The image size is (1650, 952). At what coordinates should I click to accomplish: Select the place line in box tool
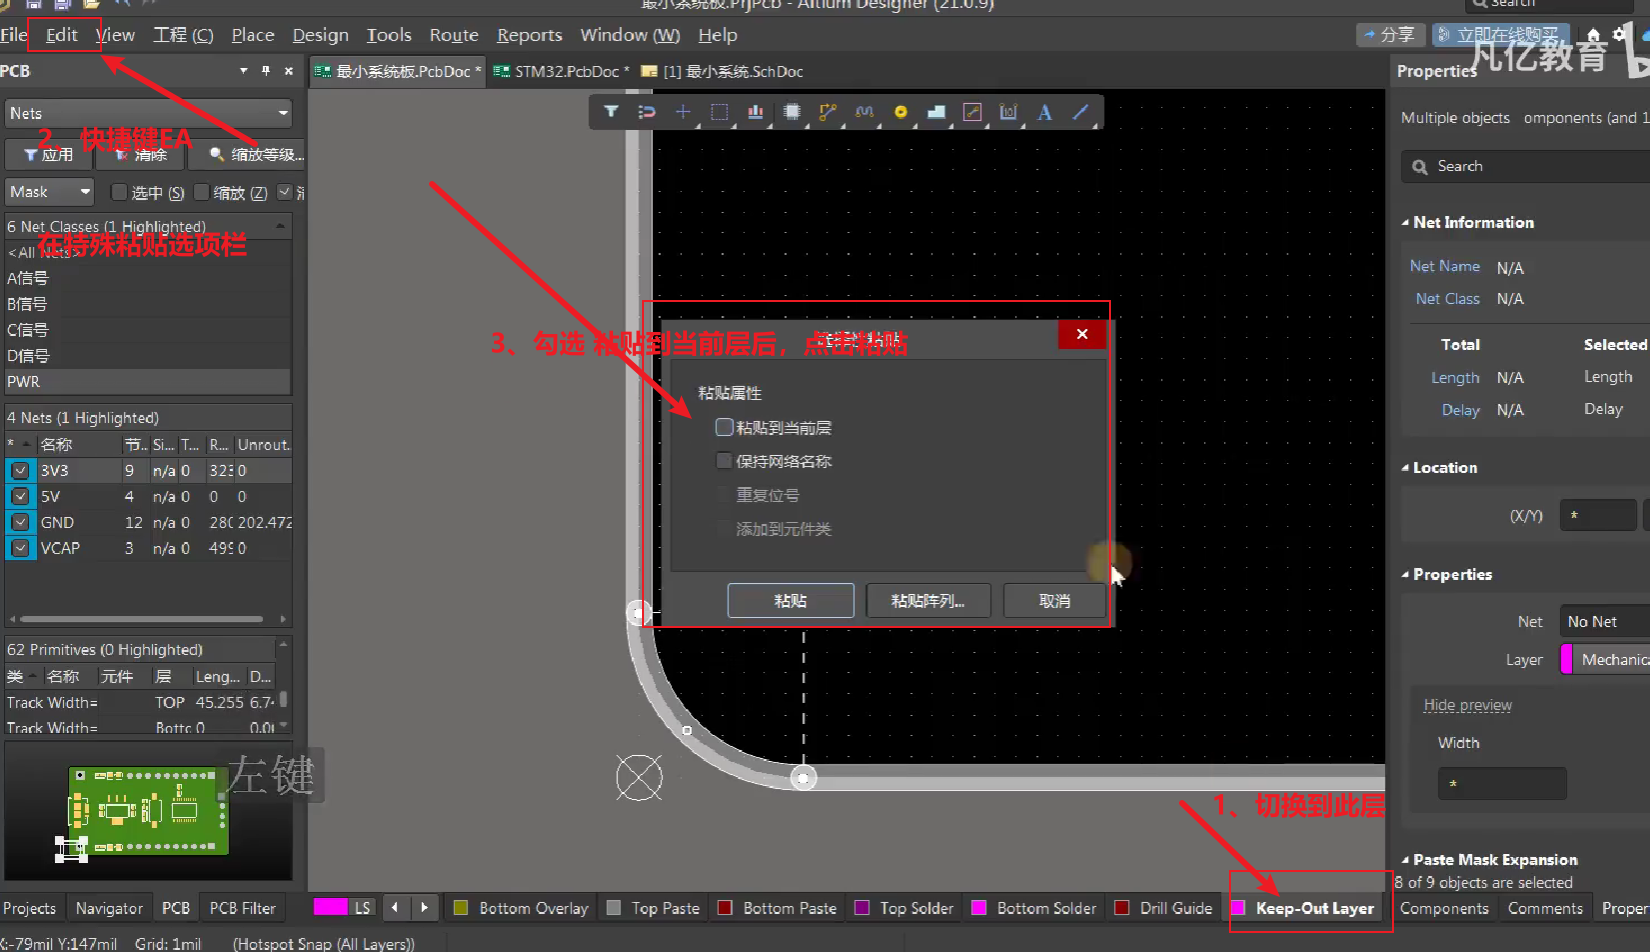click(972, 112)
